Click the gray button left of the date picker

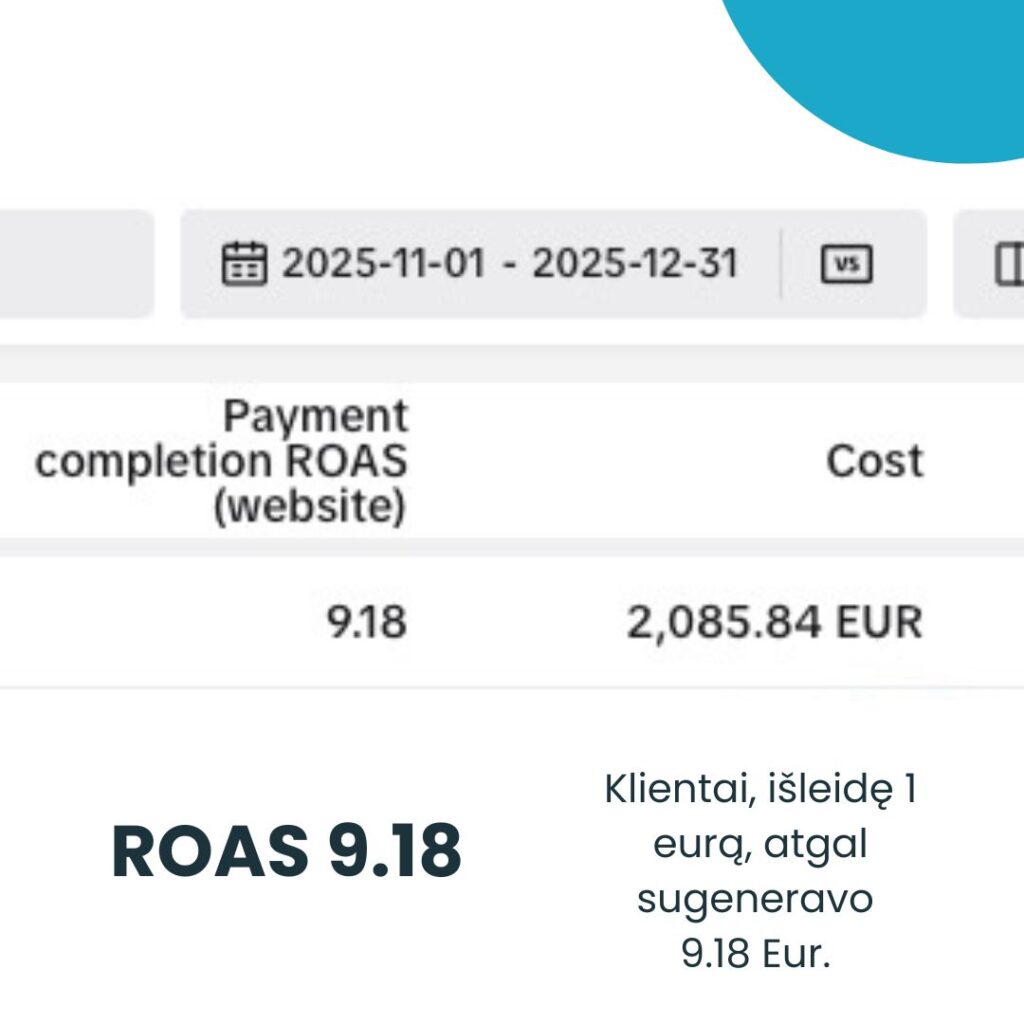pos(75,264)
